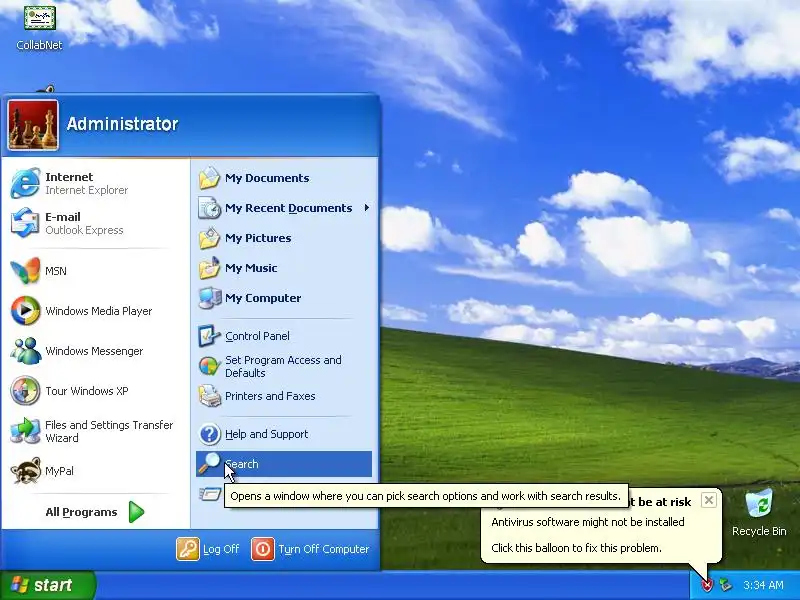This screenshot has height=600, width=800.
Task: Select the Printers and Faxes entry text
Action: 270,396
